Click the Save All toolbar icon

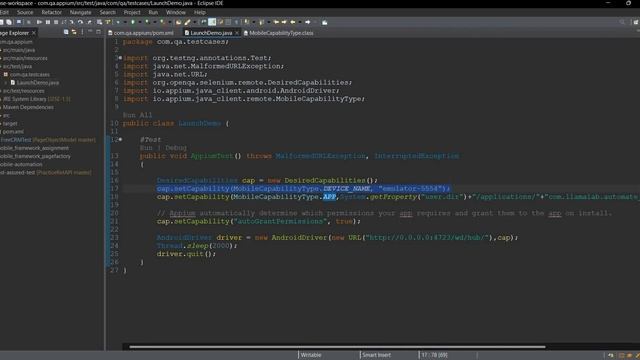pyautogui.click(x=9, y=22)
